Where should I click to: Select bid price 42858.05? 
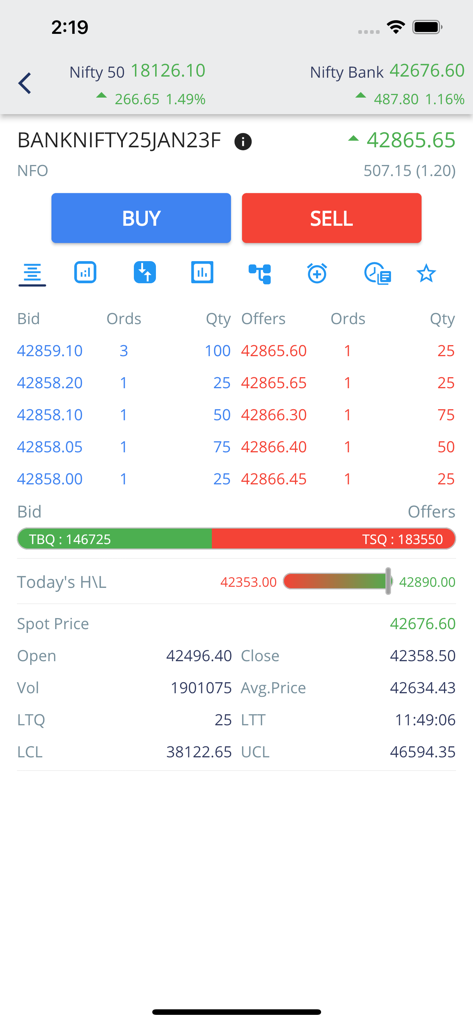click(x=50, y=447)
